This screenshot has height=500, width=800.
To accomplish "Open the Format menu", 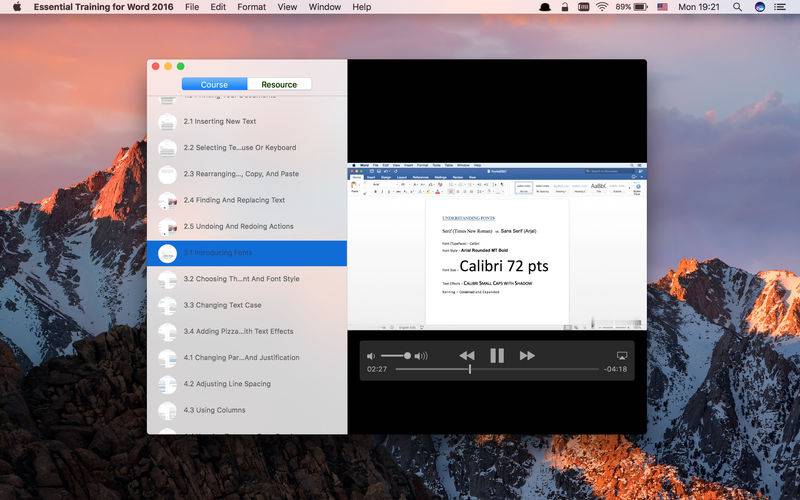I will click(251, 7).
